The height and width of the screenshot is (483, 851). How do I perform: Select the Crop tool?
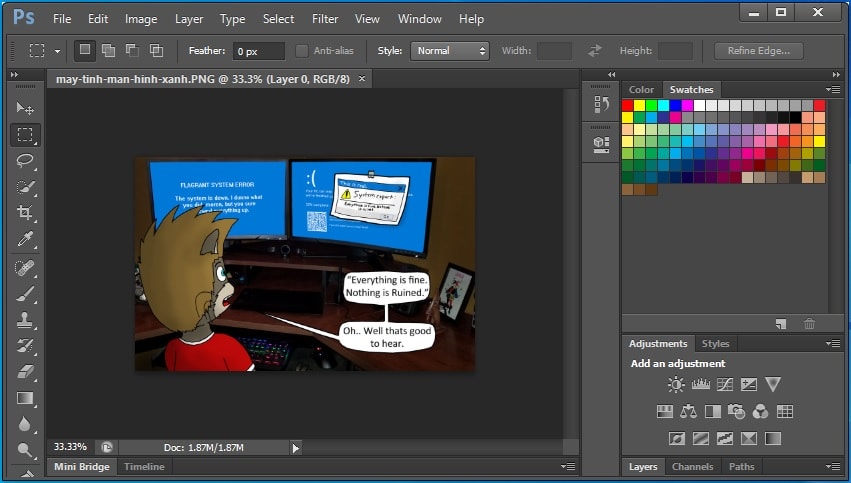coord(24,212)
